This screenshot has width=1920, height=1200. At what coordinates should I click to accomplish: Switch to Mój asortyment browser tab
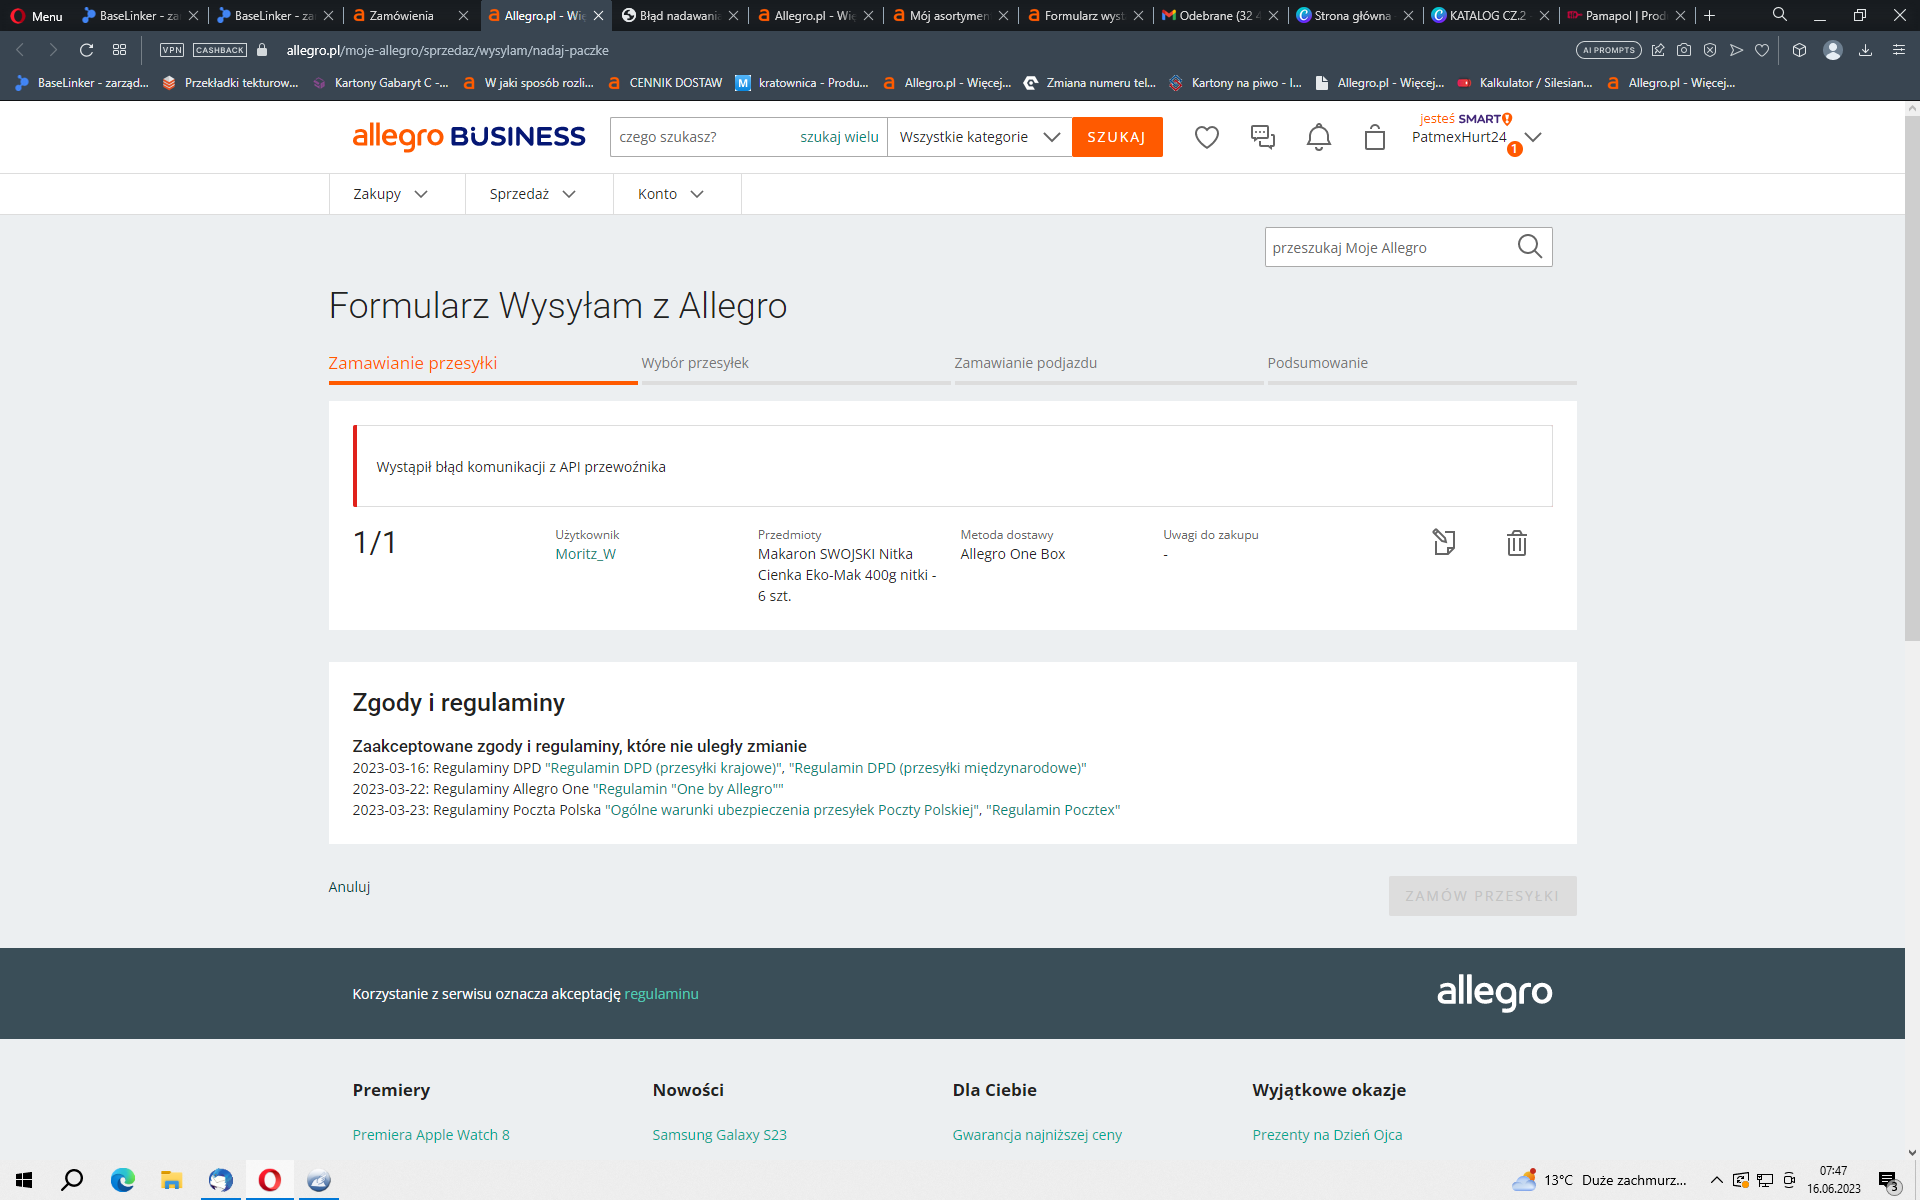point(950,15)
